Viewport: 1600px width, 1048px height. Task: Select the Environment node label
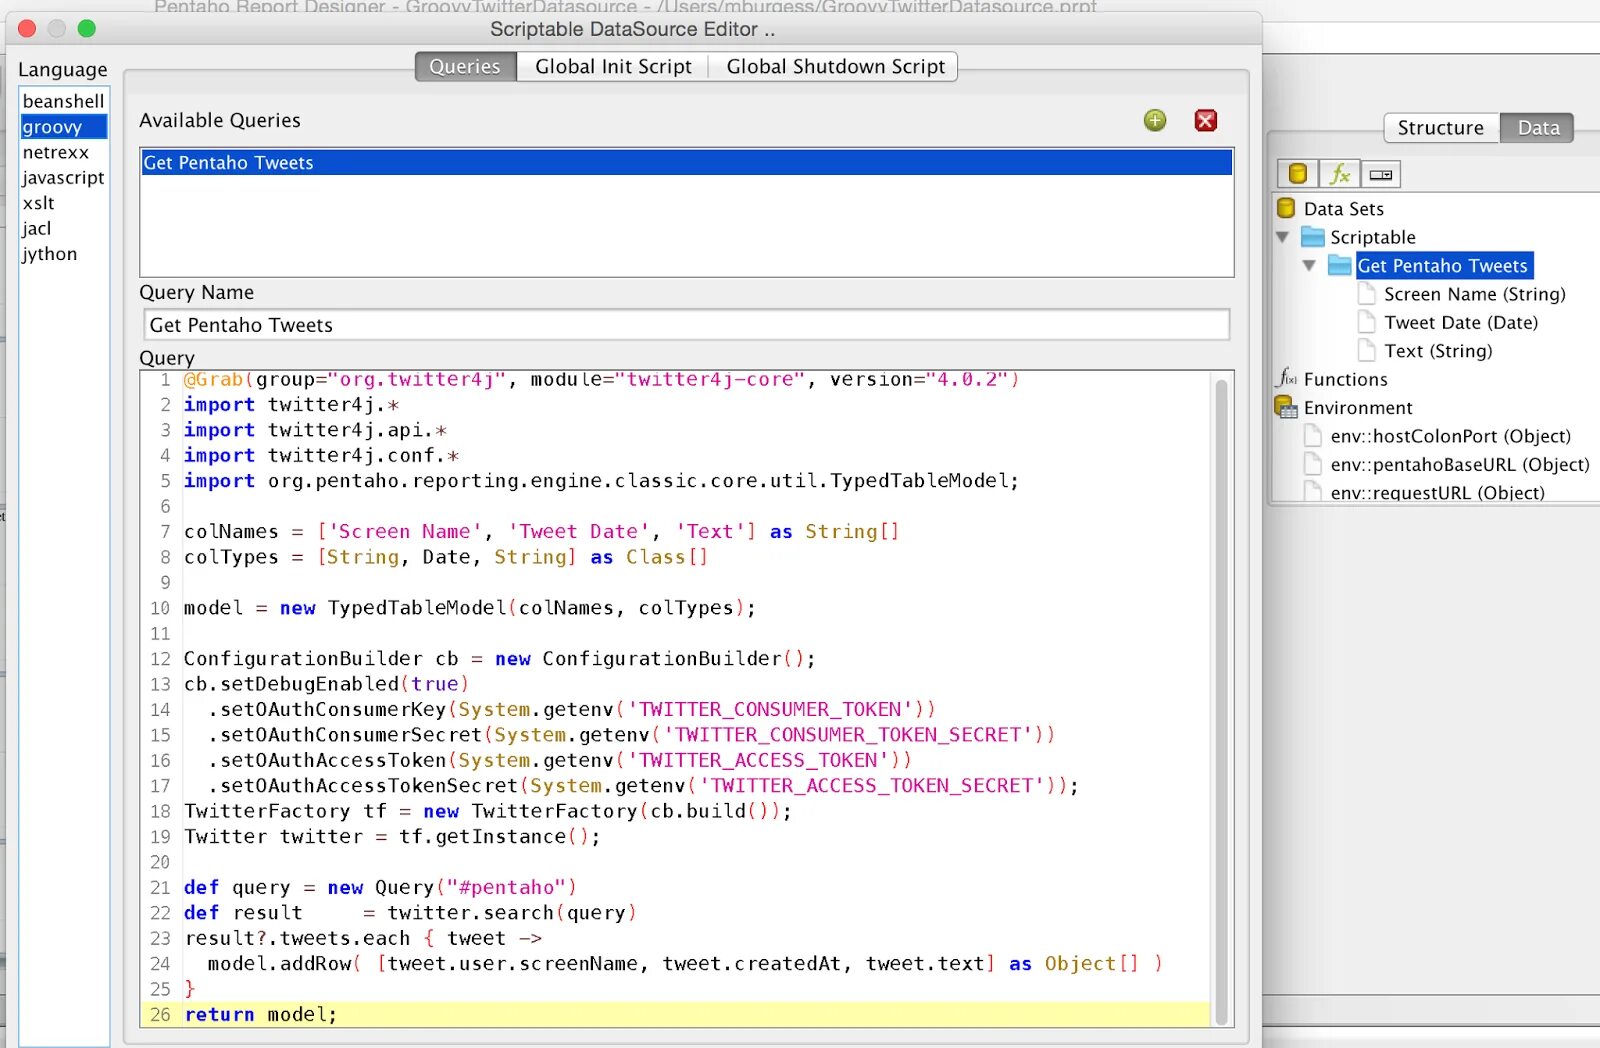[x=1358, y=408]
